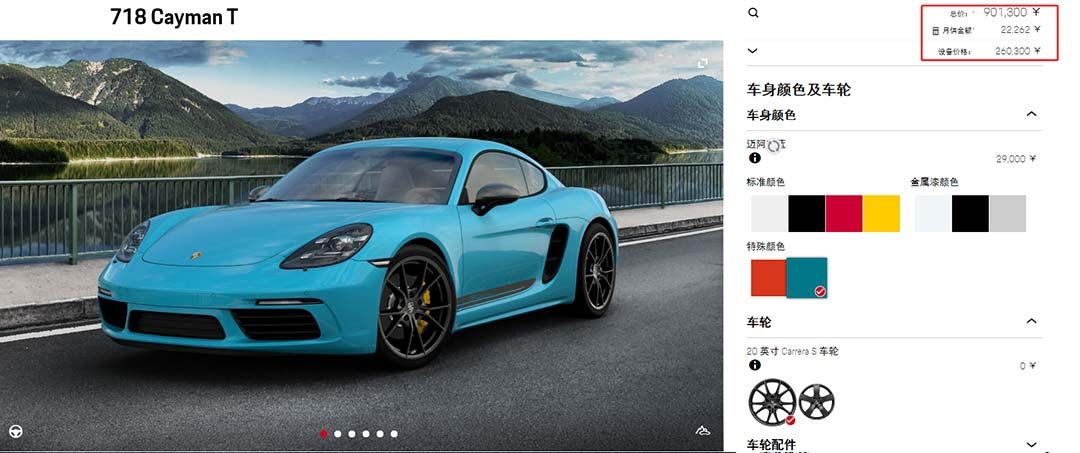
Task: Click the monthly payment calculator icon
Action: tap(935, 31)
